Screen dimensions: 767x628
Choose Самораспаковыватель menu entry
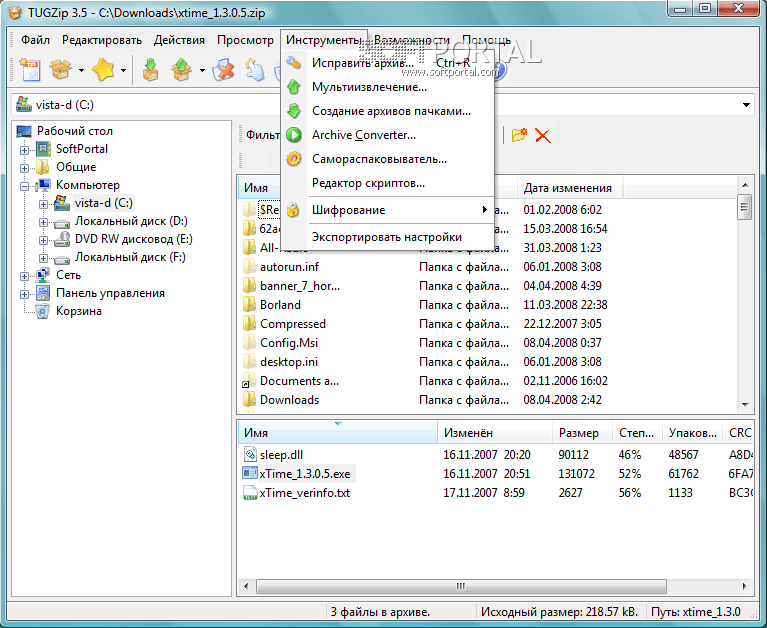coord(387,159)
